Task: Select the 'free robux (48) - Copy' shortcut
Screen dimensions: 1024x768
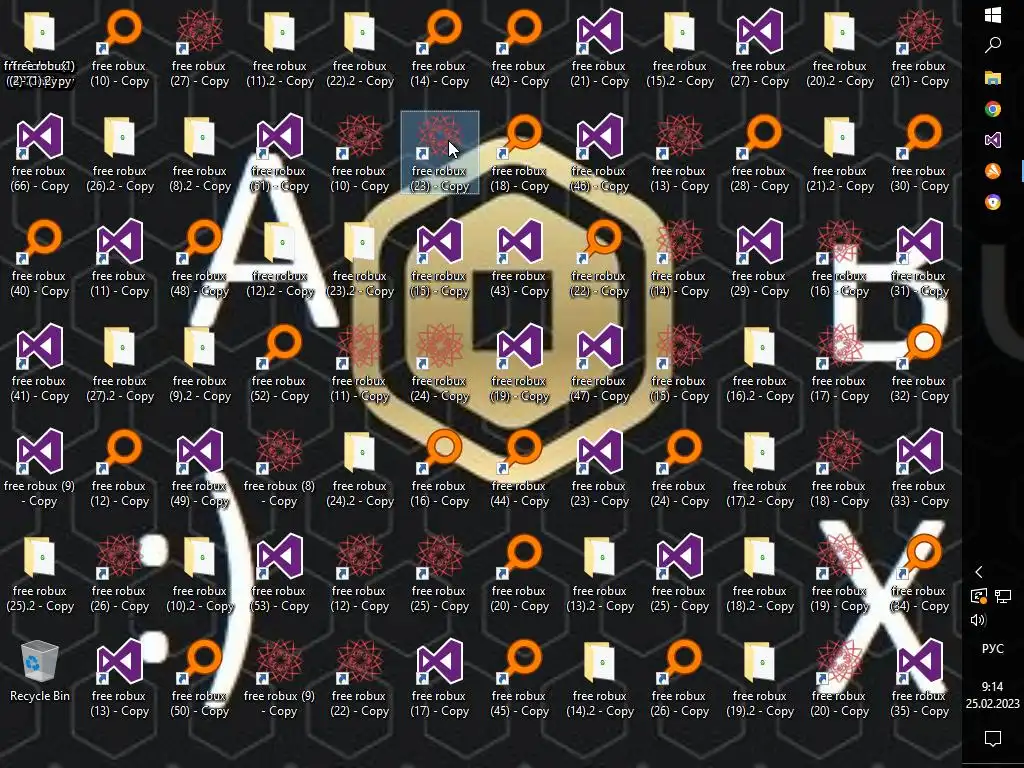Action: point(200,258)
